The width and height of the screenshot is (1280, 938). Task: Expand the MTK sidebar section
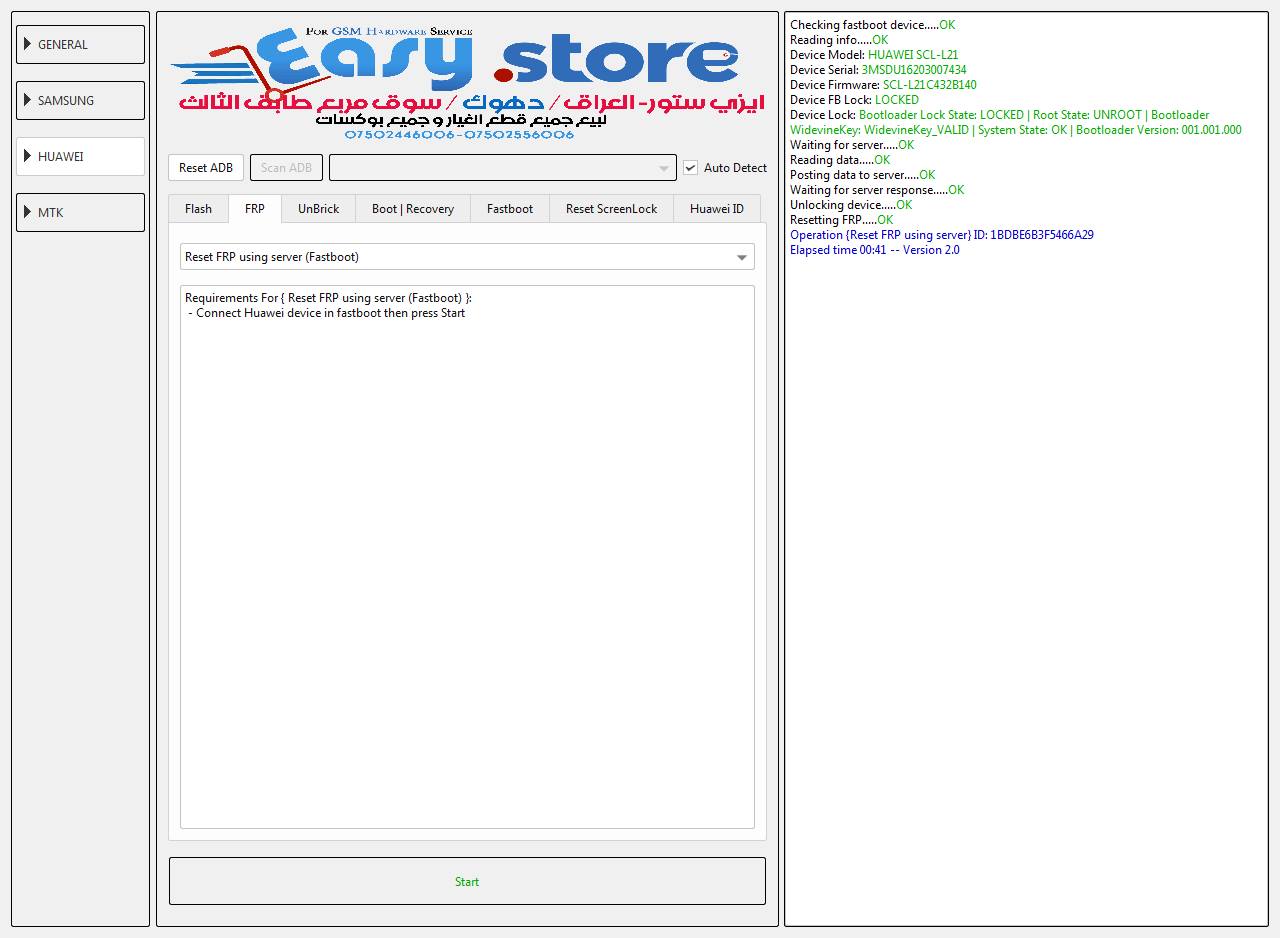[80, 213]
